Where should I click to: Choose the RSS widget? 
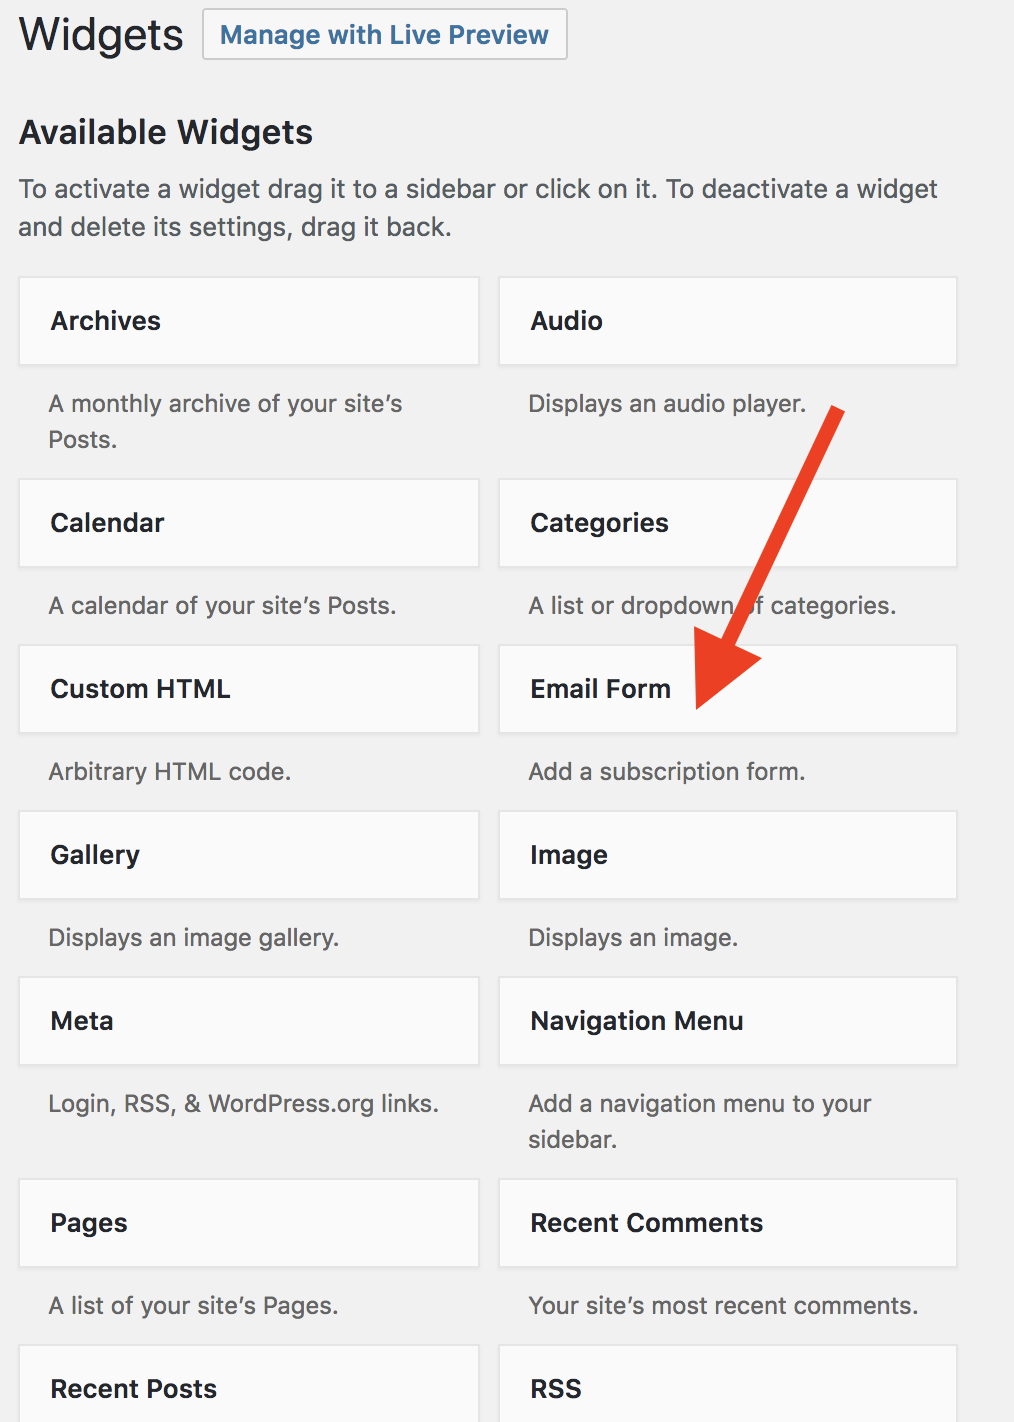tap(727, 1388)
